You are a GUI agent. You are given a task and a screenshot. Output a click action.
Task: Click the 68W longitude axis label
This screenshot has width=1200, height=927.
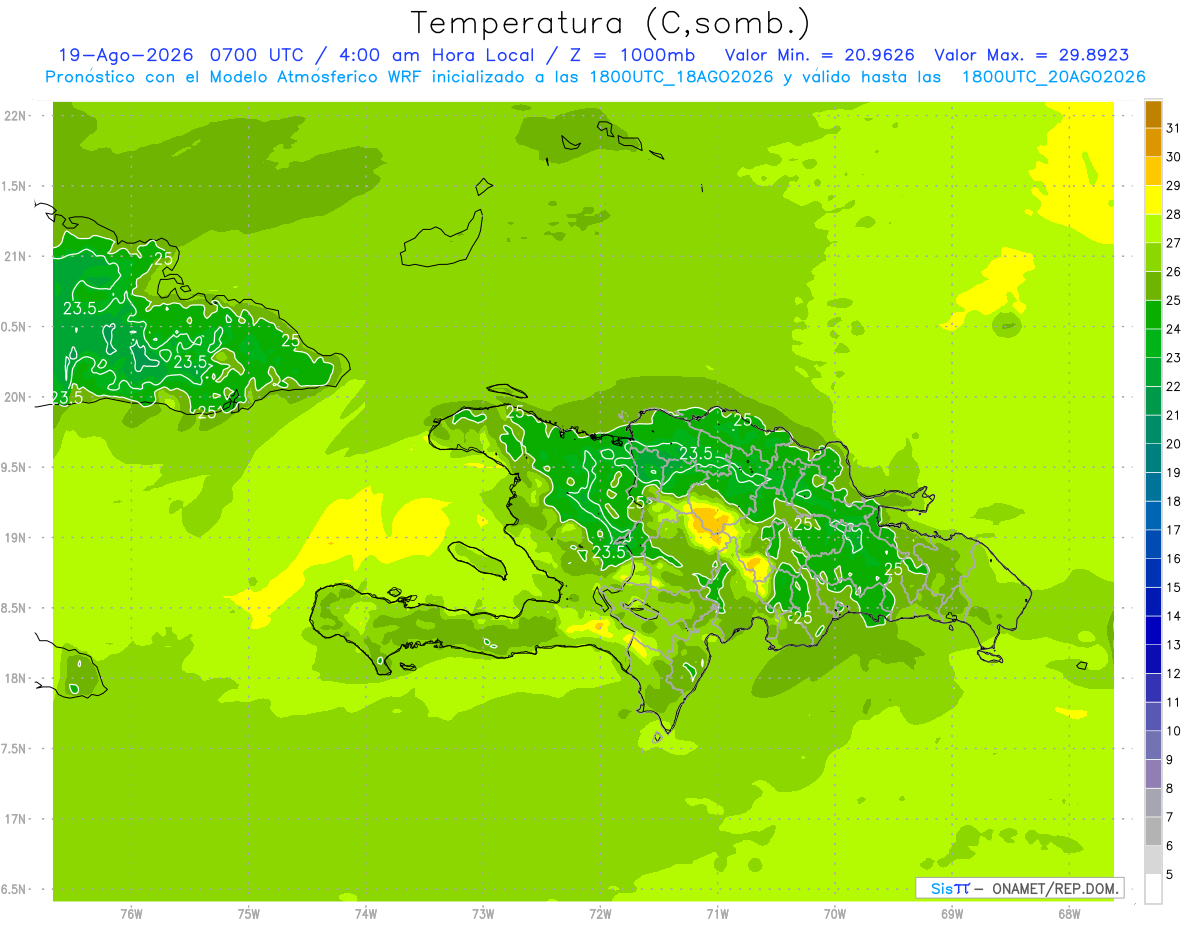1068,913
